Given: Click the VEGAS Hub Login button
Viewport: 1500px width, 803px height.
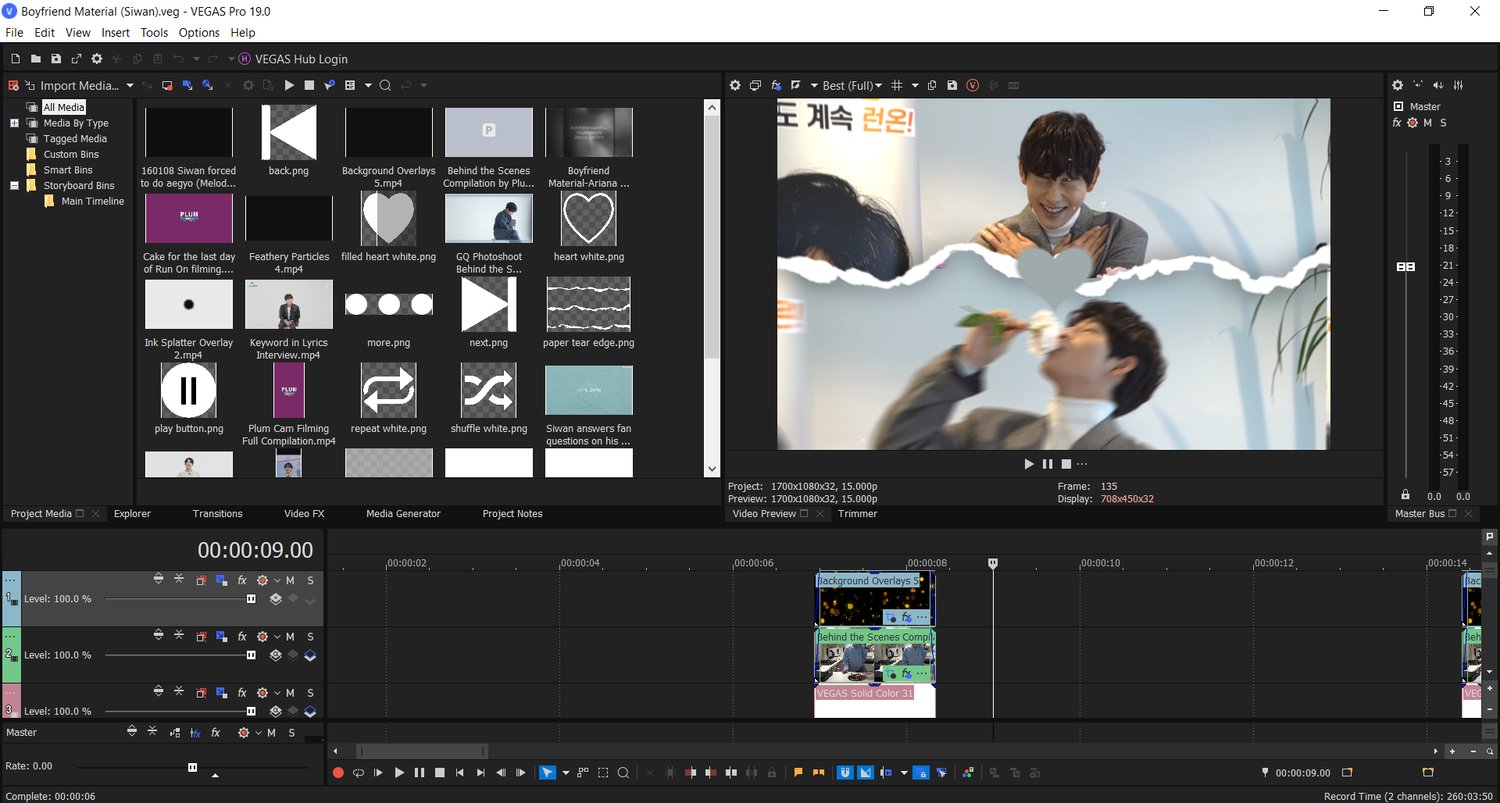Looking at the screenshot, I should [292, 59].
